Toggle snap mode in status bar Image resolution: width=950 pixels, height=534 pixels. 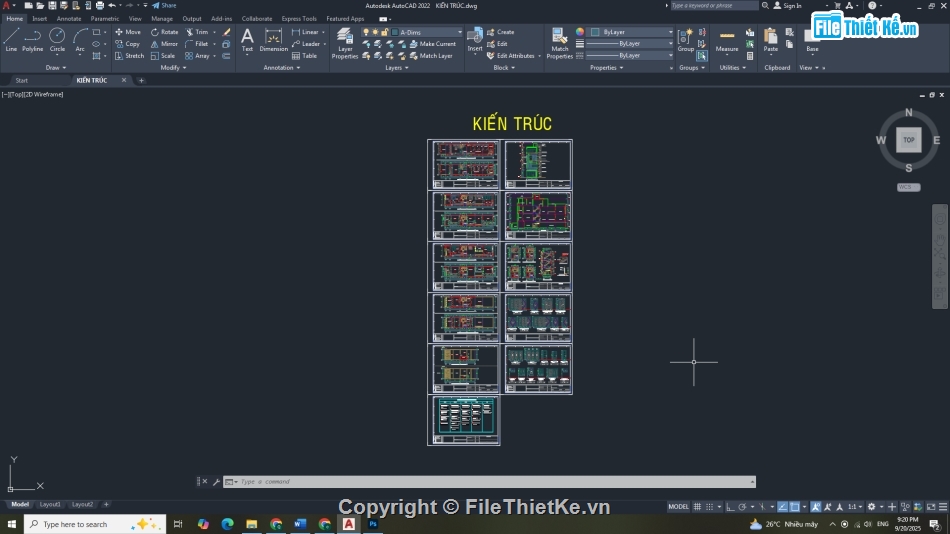point(709,507)
